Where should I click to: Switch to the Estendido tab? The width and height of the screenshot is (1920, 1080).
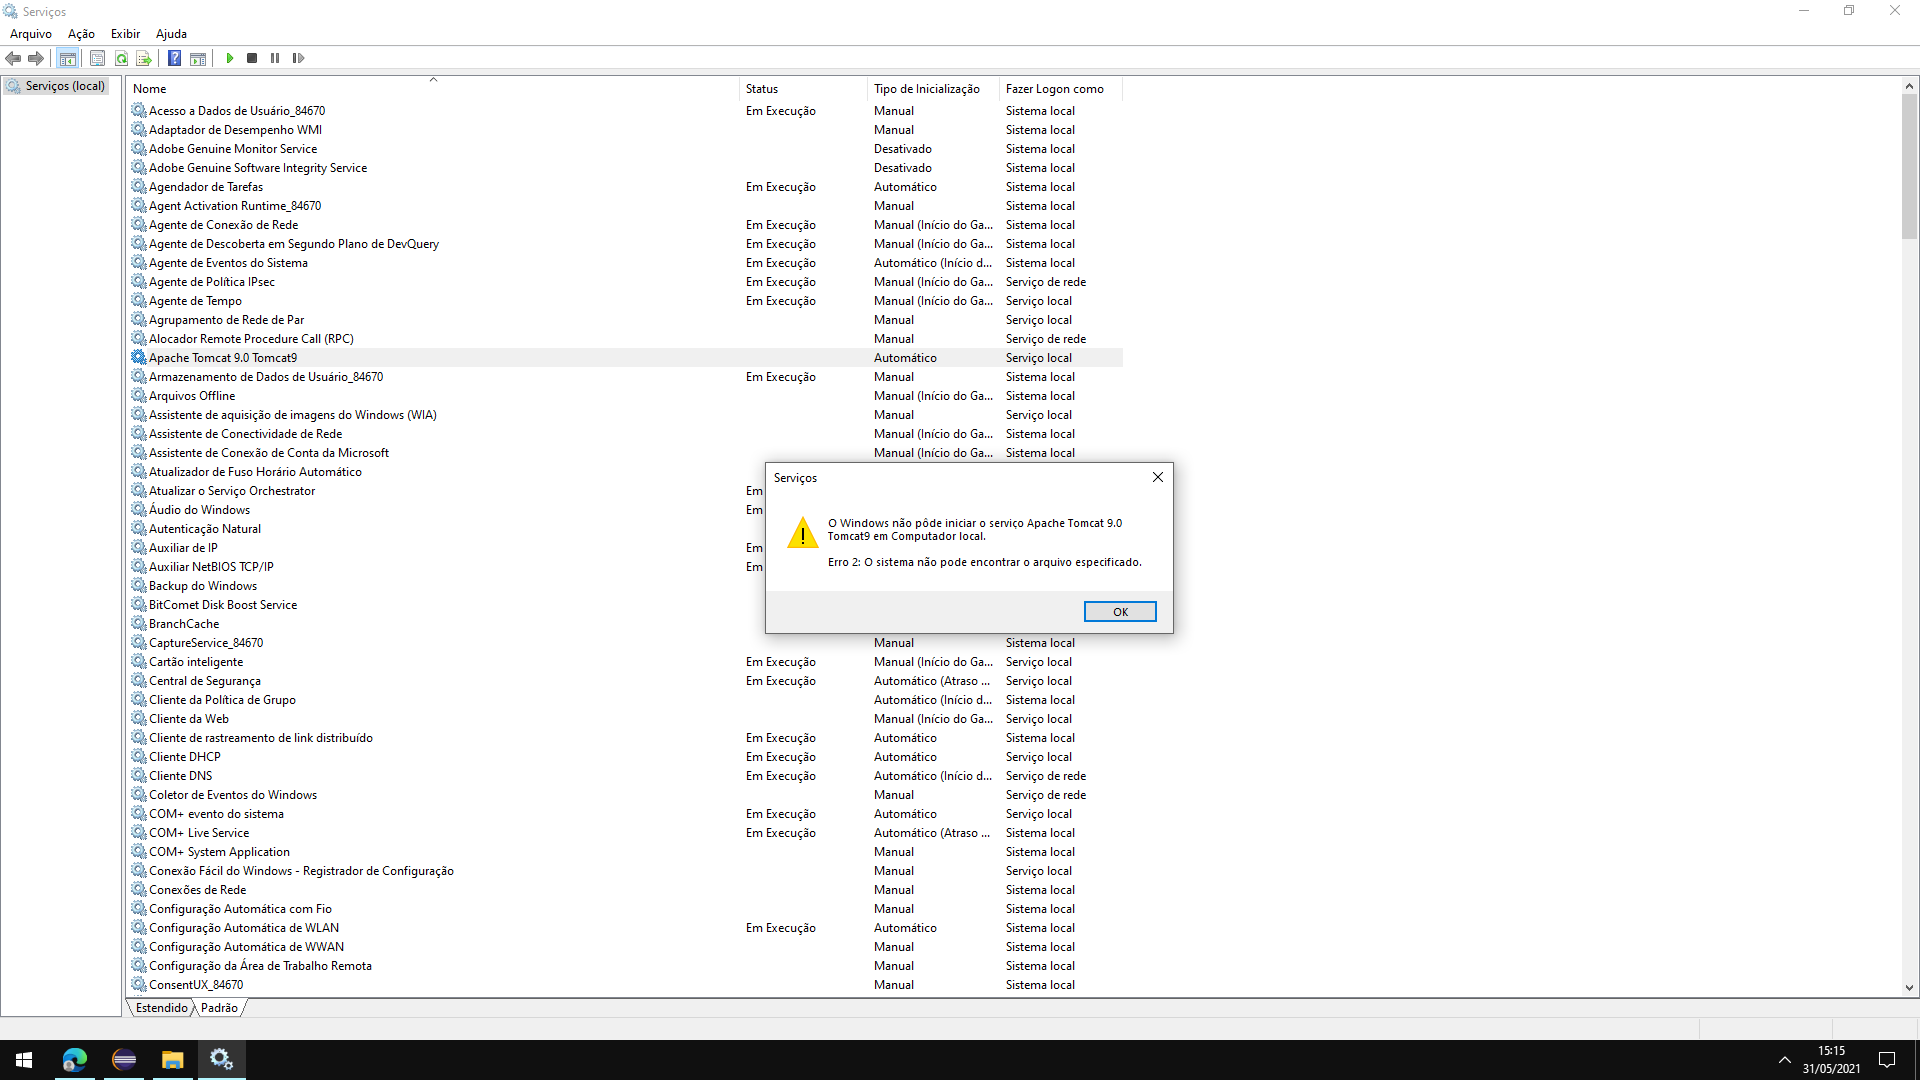[162, 1008]
